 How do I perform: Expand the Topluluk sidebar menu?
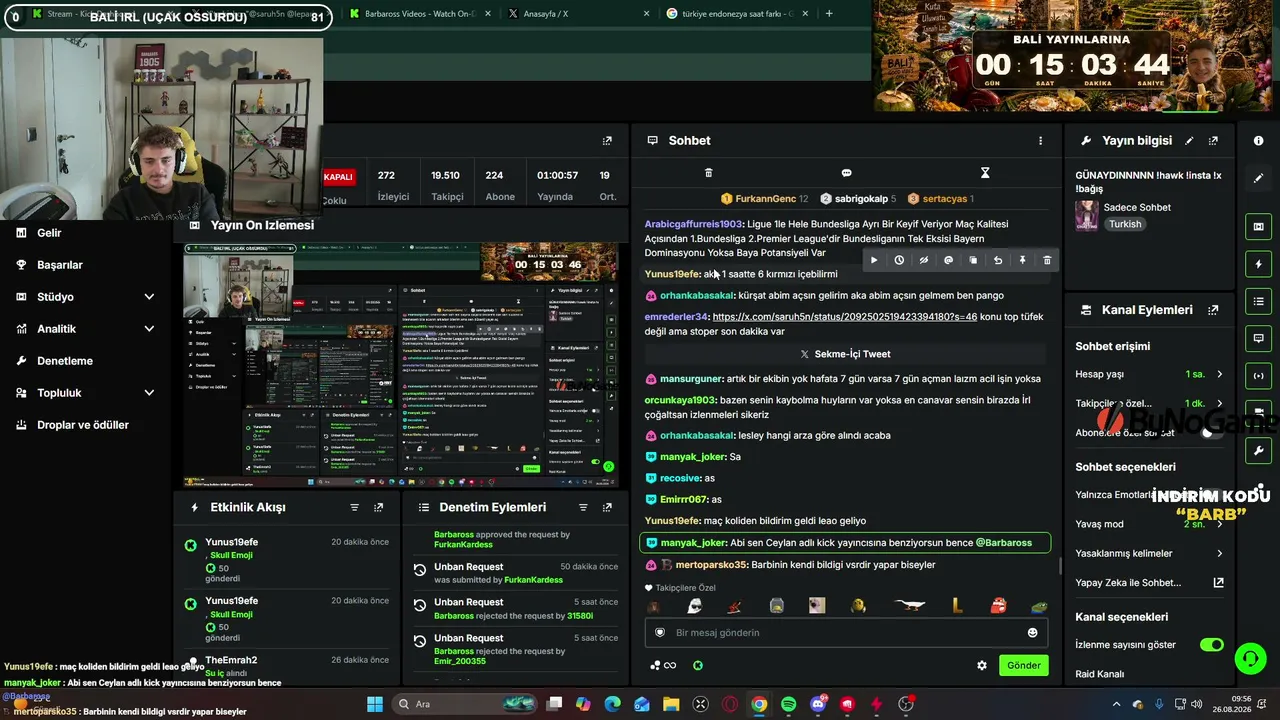coord(149,393)
